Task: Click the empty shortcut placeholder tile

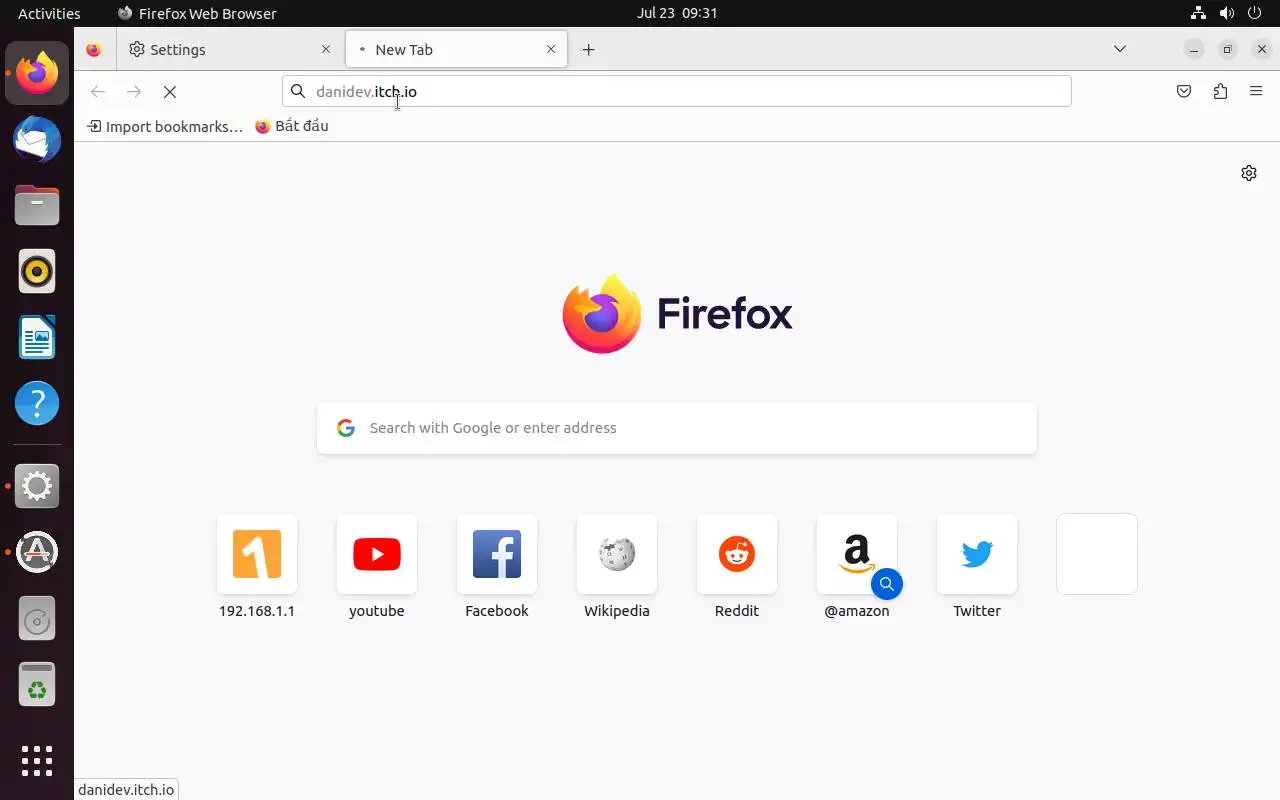Action: [1097, 554]
